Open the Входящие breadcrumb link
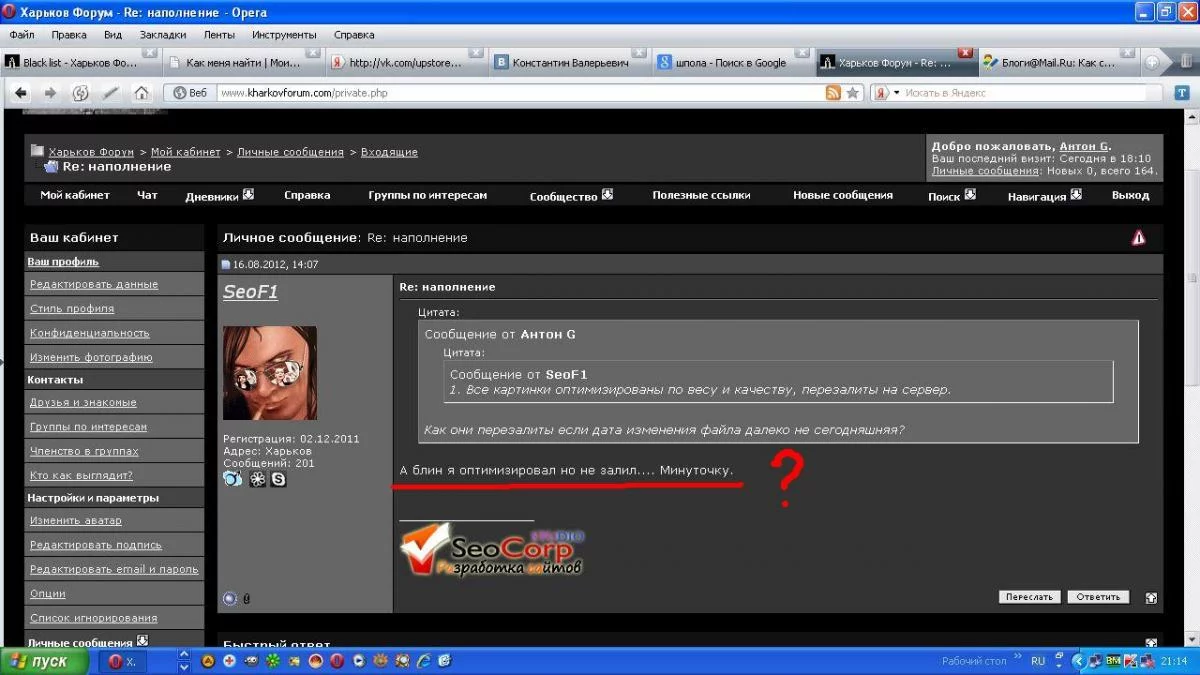This screenshot has width=1200, height=675. coord(389,152)
